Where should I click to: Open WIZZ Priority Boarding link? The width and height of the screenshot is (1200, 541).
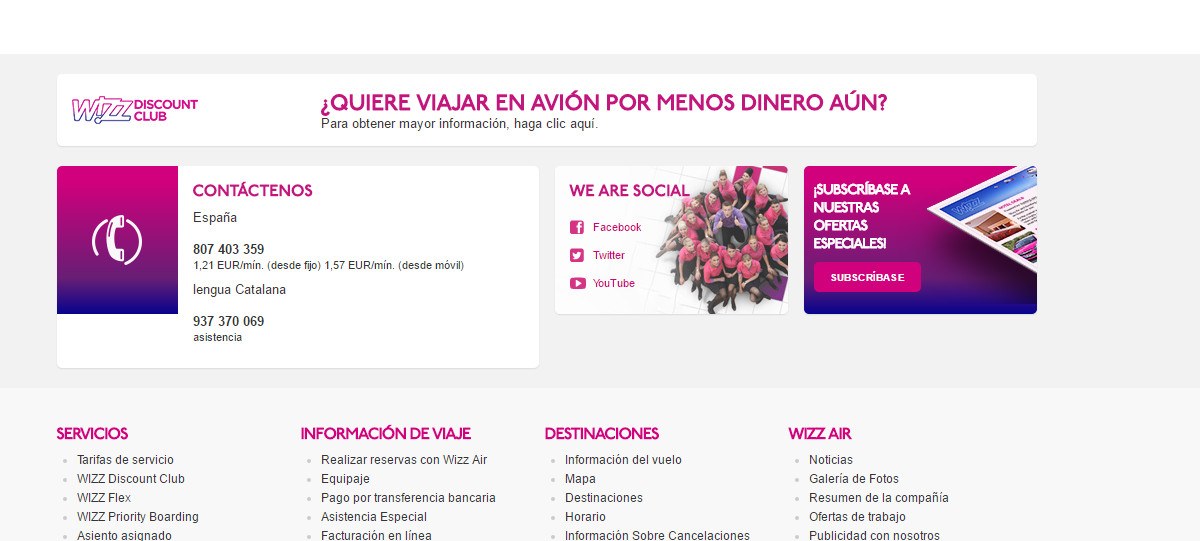tap(138, 517)
